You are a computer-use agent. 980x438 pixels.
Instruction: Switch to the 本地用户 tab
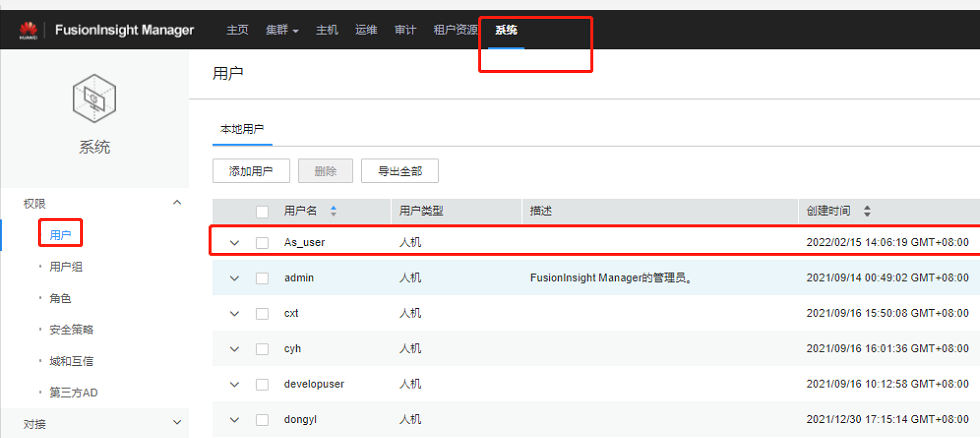point(242,129)
